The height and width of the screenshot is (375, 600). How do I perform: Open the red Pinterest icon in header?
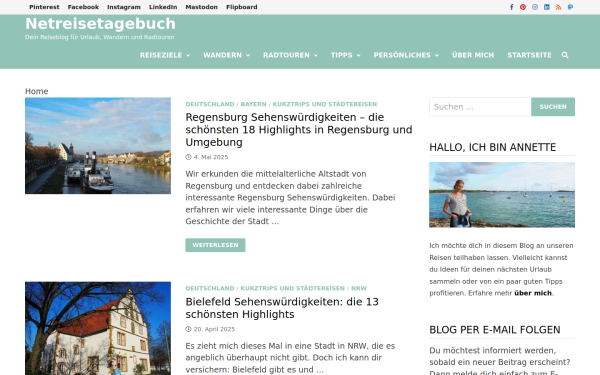pos(523,7)
